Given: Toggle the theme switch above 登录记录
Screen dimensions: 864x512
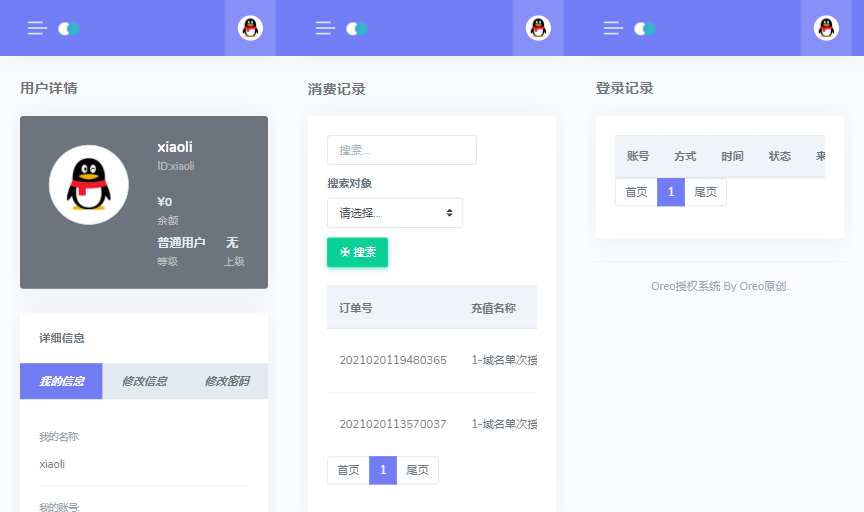Looking at the screenshot, I should [x=645, y=28].
